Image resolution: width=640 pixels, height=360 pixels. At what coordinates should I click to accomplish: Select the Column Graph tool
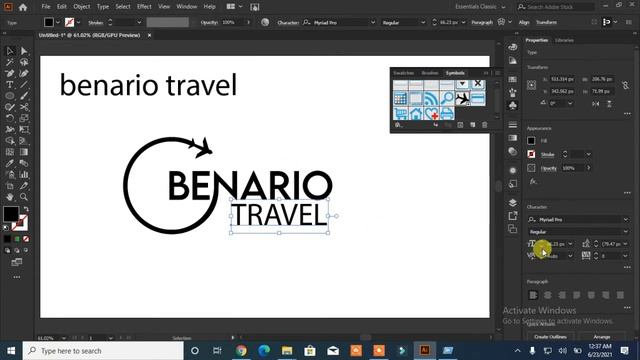(24, 175)
